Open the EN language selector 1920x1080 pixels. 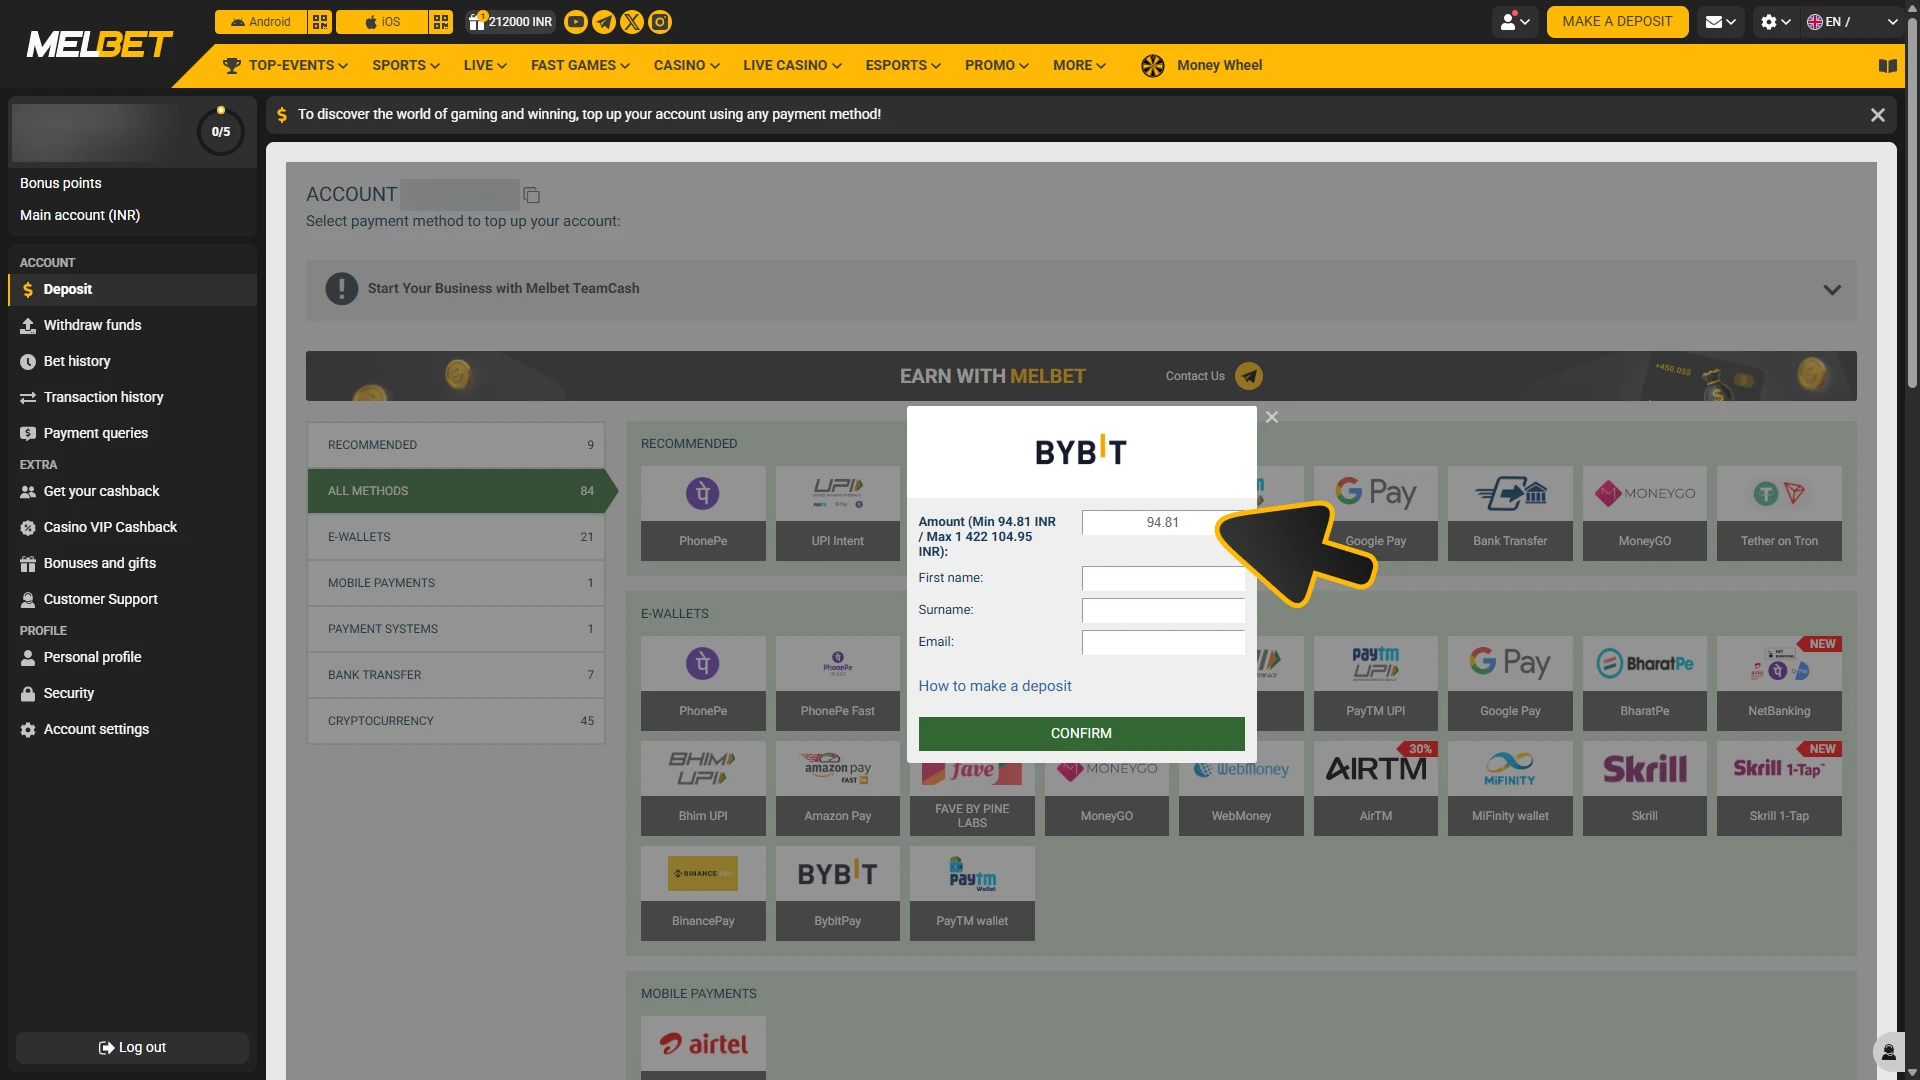coord(1852,22)
